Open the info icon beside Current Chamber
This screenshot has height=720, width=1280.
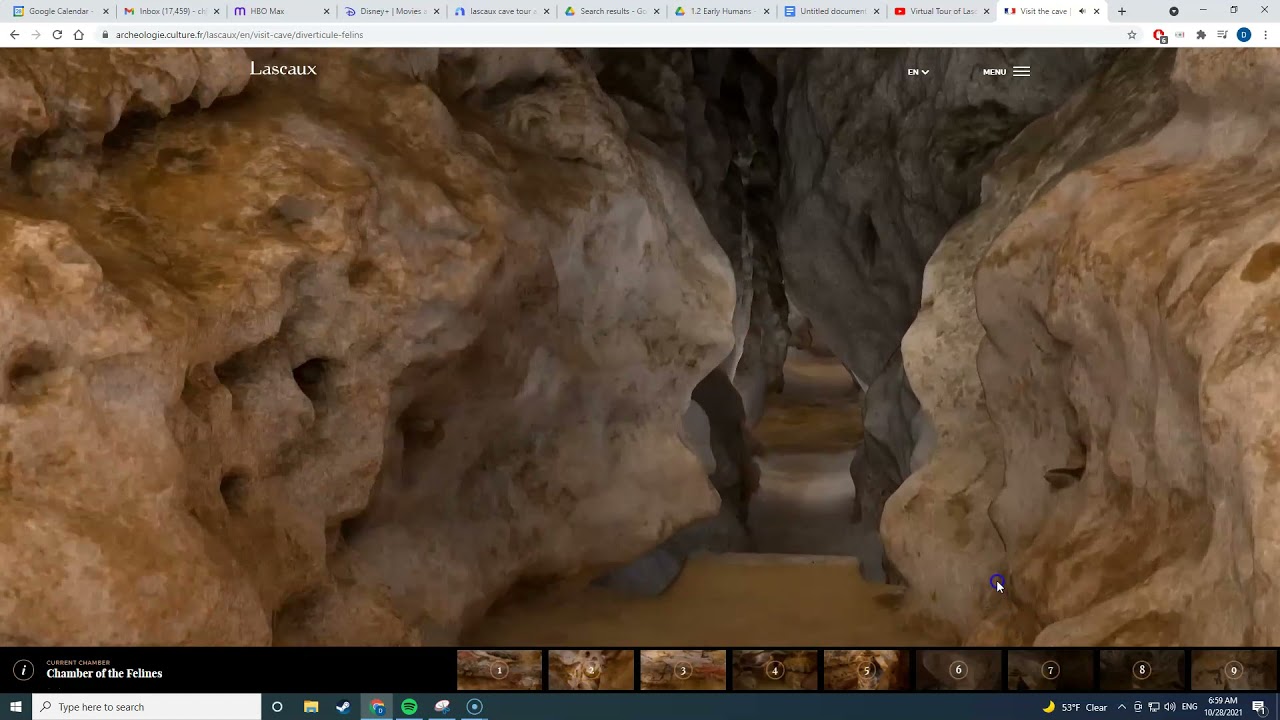click(x=23, y=670)
